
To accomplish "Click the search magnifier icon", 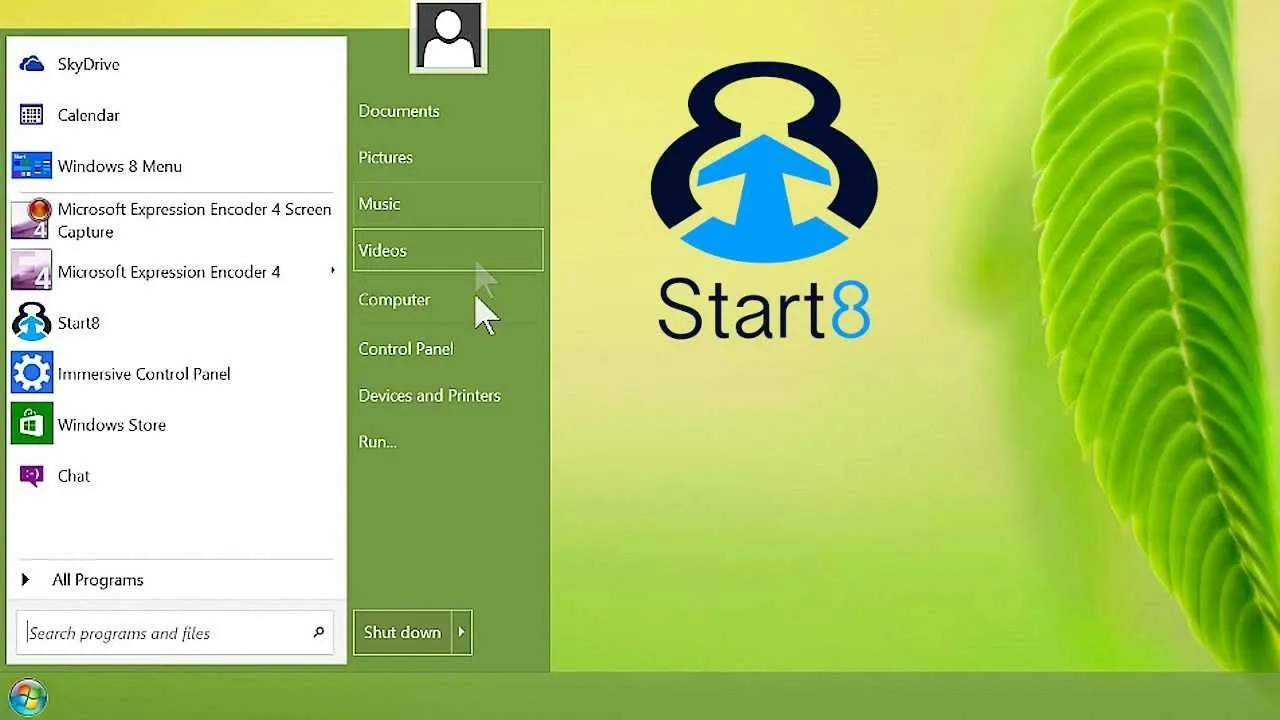I will (x=319, y=632).
